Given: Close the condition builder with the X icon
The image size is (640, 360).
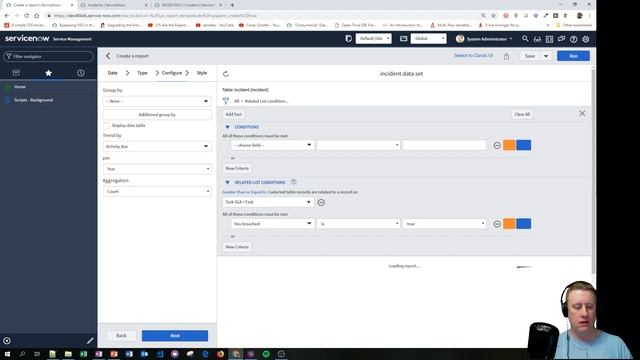Looking at the screenshot, I should pyautogui.click(x=582, y=113).
